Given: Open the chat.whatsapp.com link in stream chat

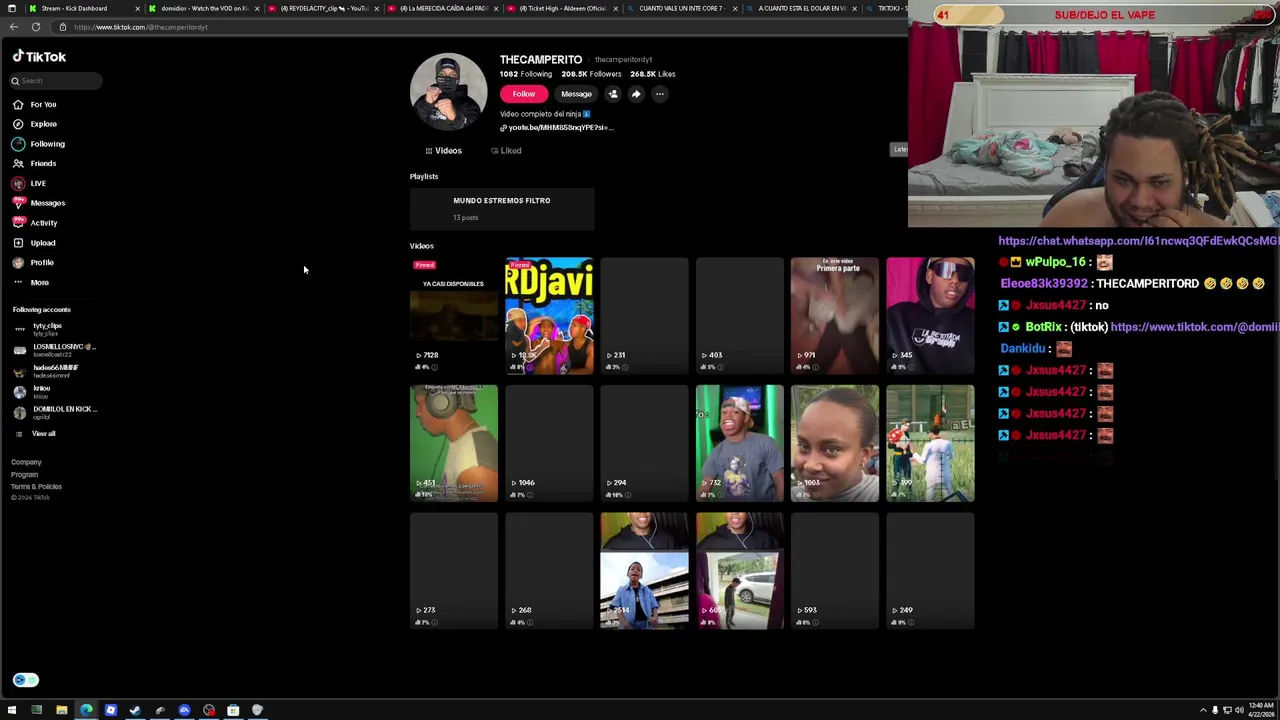Looking at the screenshot, I should coord(1138,241).
